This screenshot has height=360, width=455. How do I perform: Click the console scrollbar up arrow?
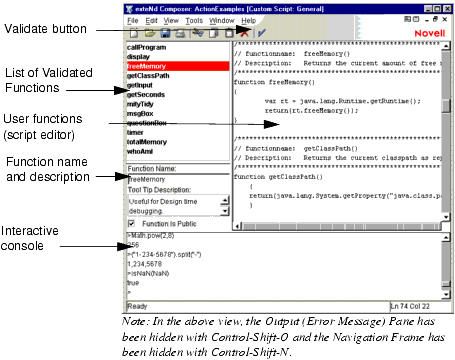click(x=446, y=237)
